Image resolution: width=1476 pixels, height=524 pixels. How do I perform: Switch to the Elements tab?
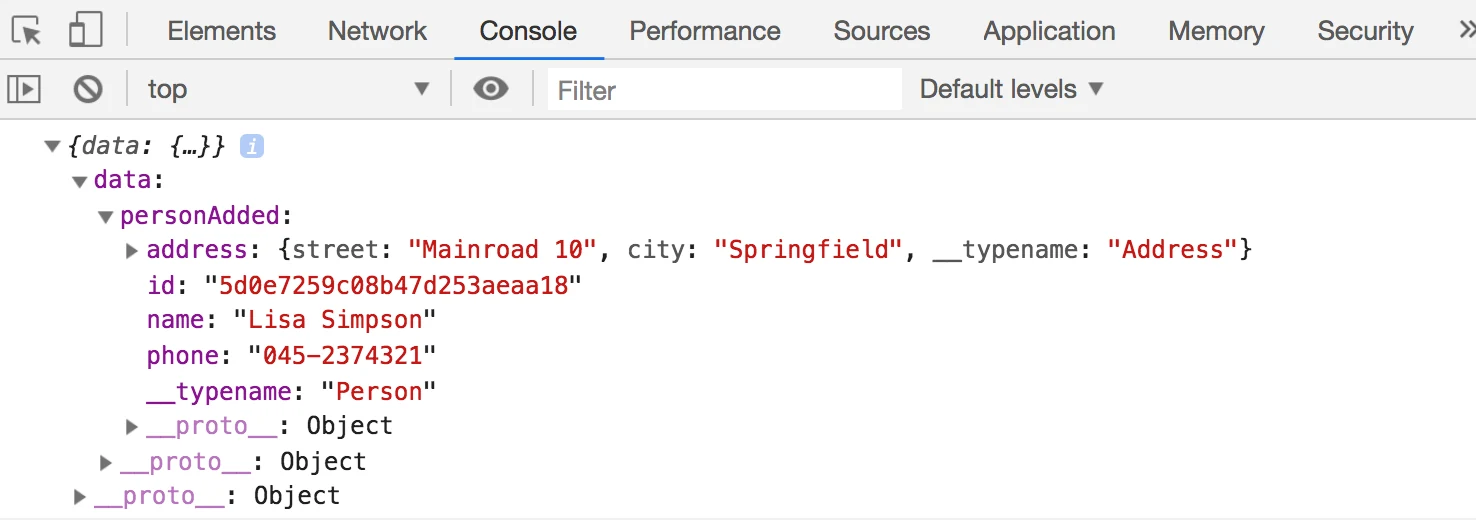pyautogui.click(x=222, y=31)
